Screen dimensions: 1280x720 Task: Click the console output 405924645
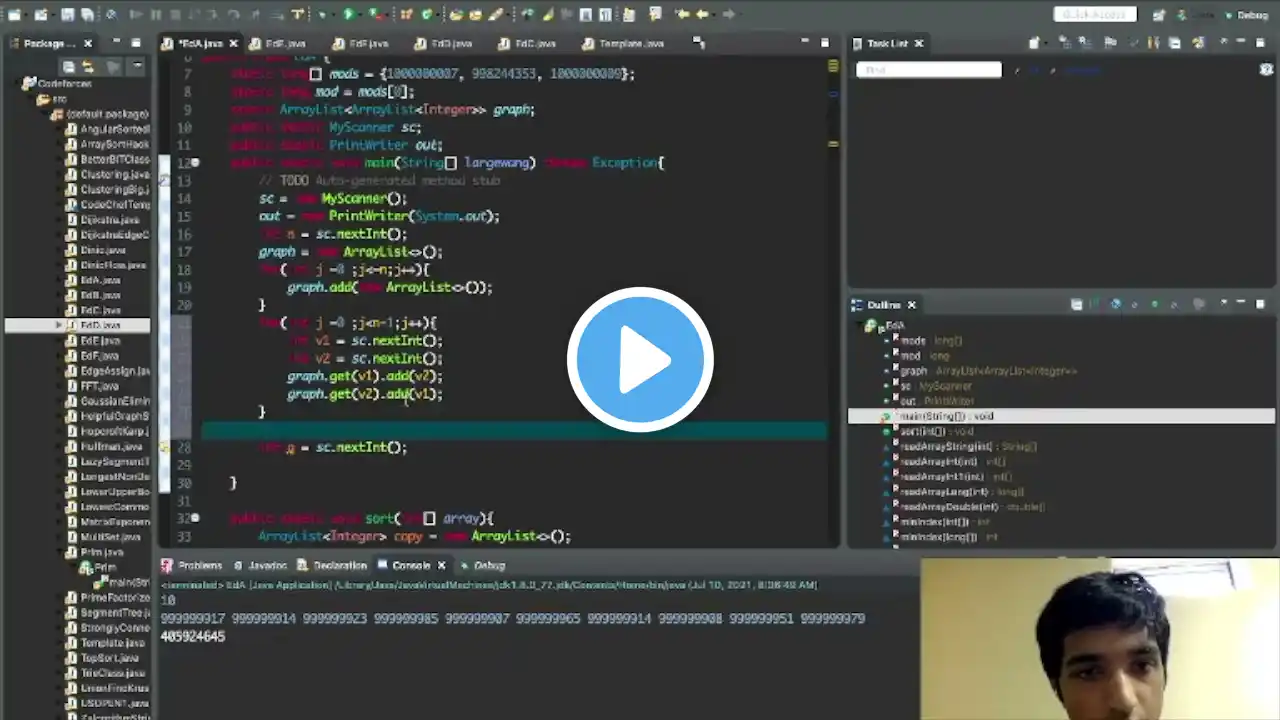click(x=193, y=636)
